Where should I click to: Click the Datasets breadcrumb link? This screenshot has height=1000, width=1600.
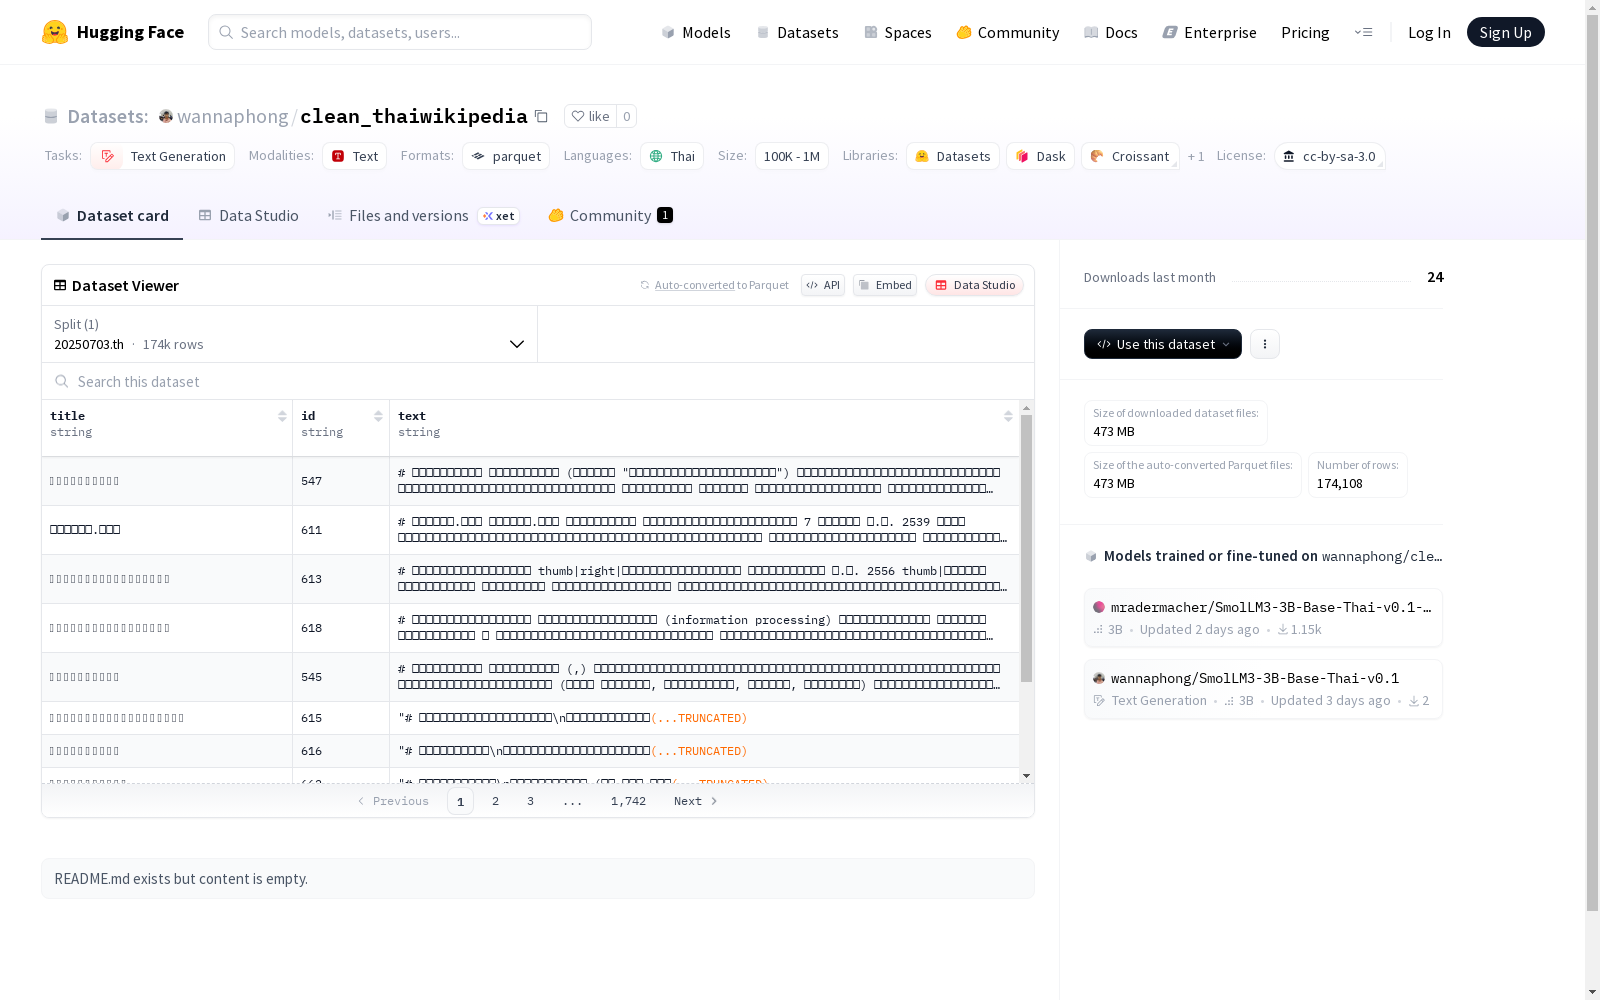click(x=108, y=116)
